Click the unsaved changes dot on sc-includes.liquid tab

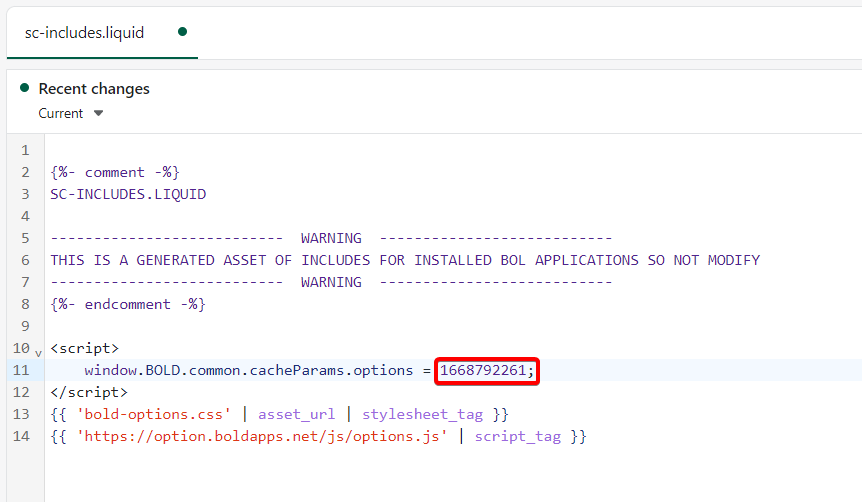[x=183, y=32]
